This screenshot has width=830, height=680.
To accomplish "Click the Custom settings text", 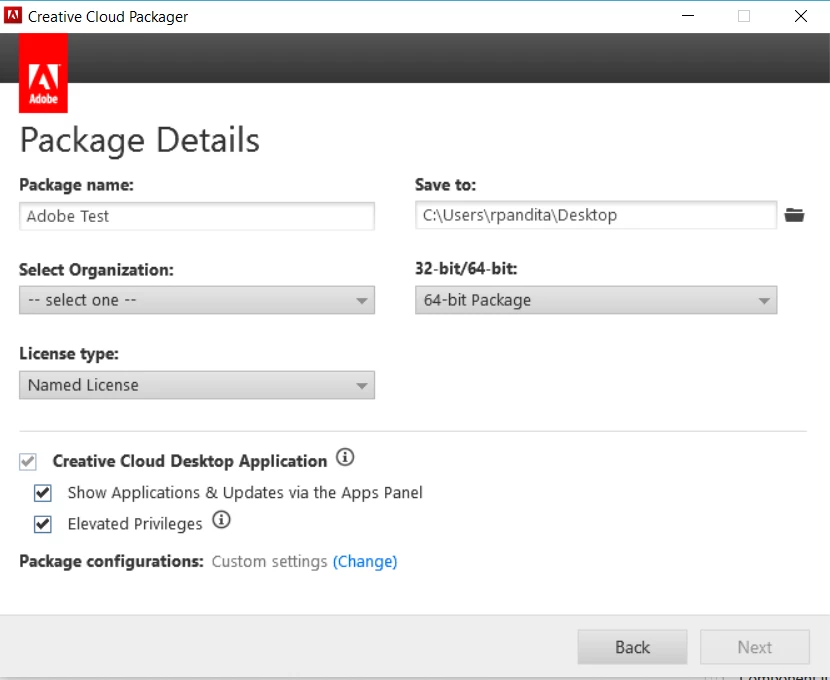I will click(269, 561).
